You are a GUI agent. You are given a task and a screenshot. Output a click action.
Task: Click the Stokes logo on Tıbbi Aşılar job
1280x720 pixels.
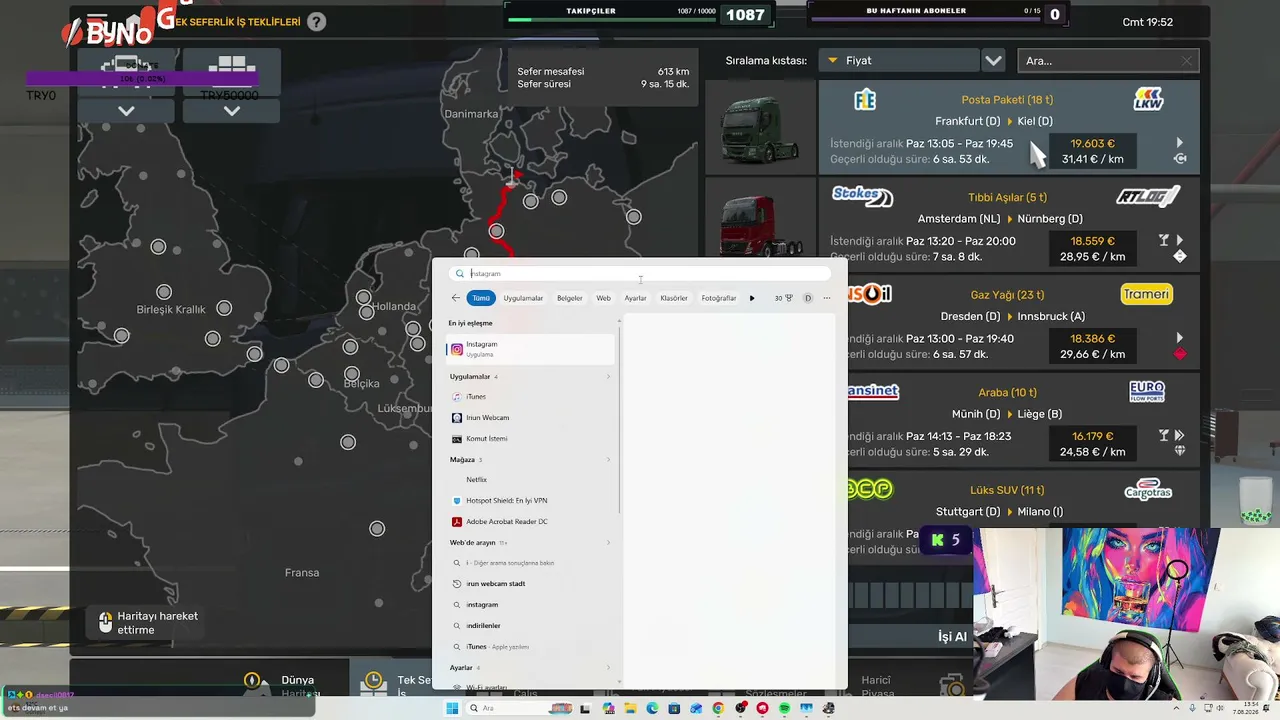(x=862, y=196)
